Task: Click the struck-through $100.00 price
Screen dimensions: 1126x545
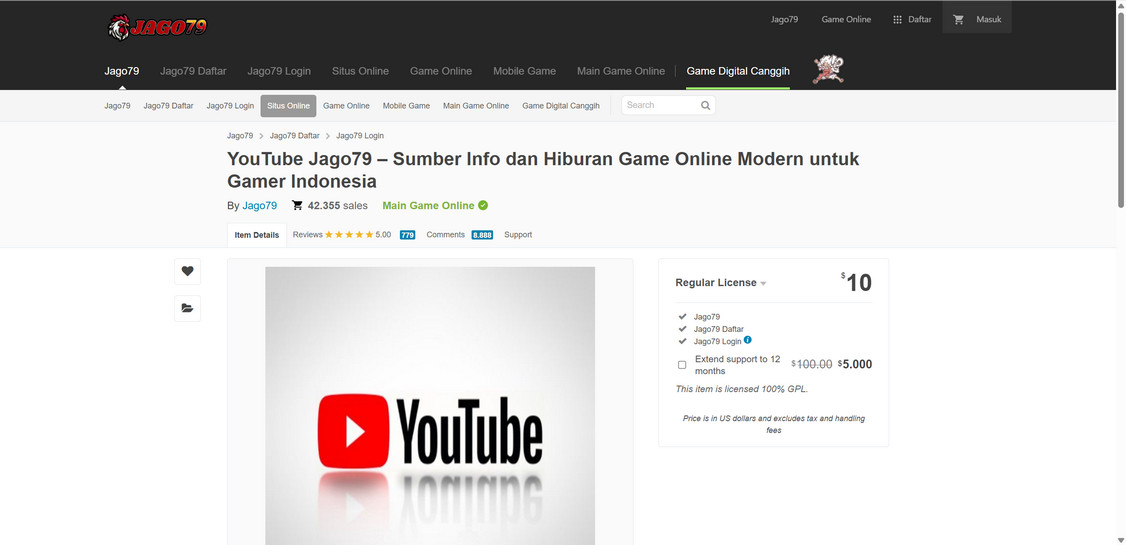Action: [811, 364]
